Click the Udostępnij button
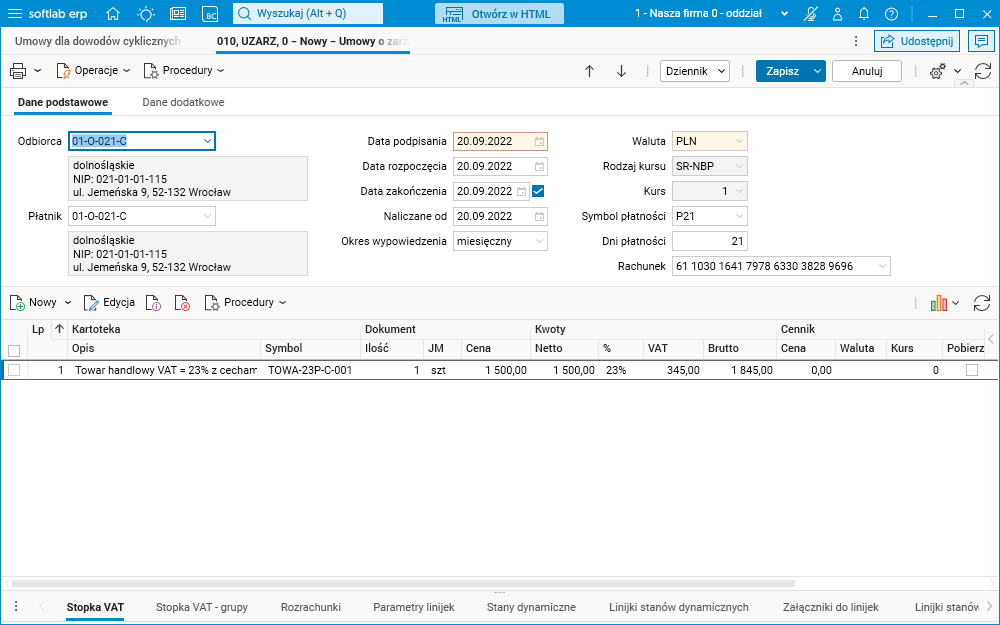The image size is (1000, 625). coord(916,41)
